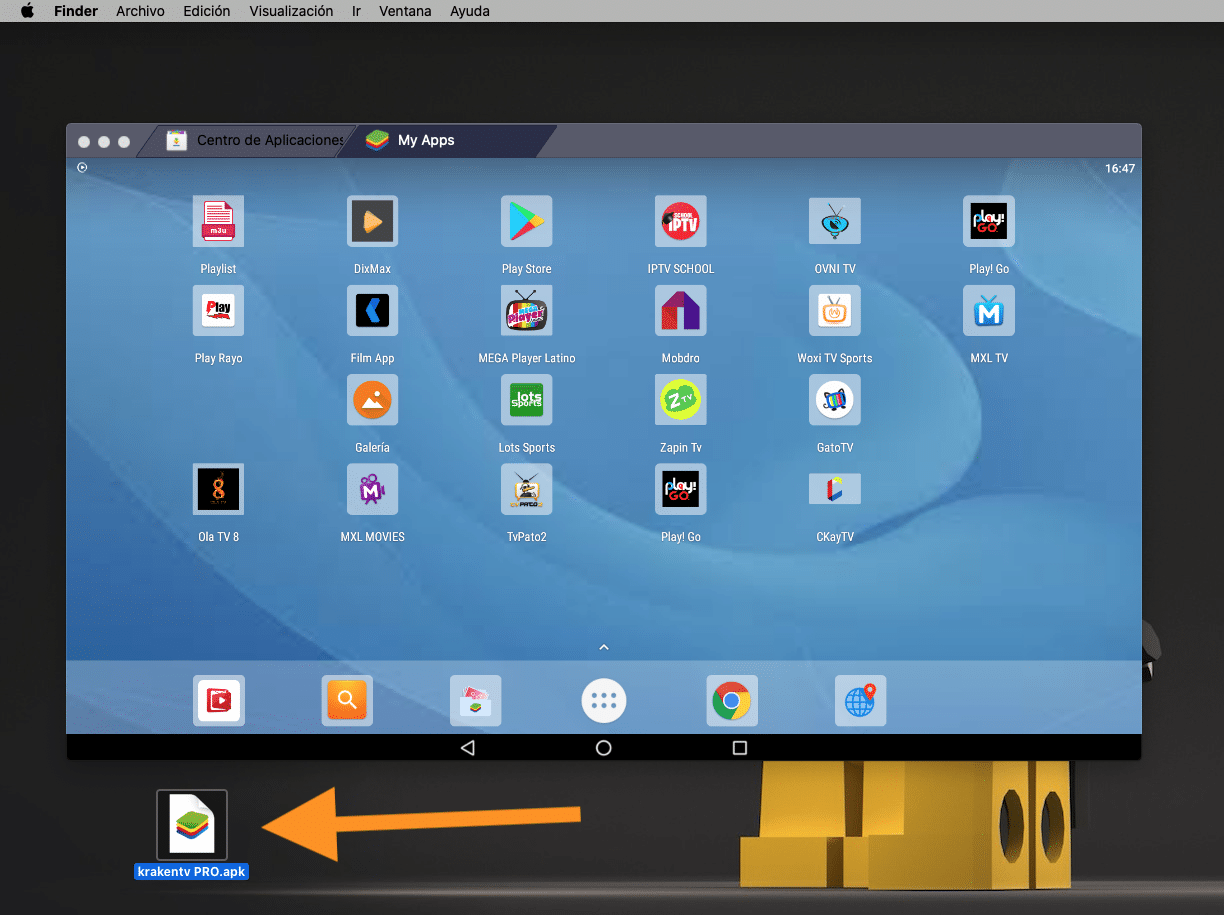Launch Chrome from the dock
This screenshot has width=1224, height=915.
pos(732,700)
